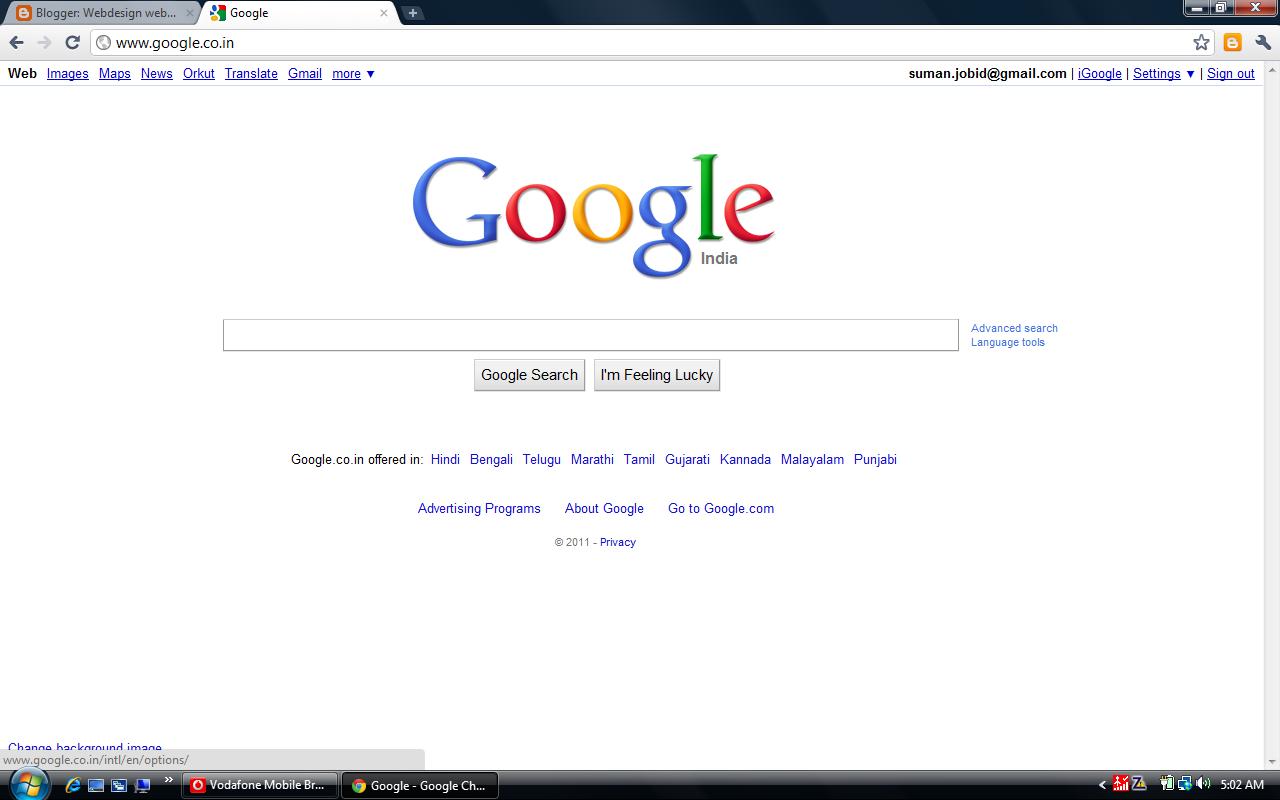The image size is (1280, 800).
Task: Click the blue monitor icon in Quick Launch
Action: pyautogui.click(x=142, y=785)
